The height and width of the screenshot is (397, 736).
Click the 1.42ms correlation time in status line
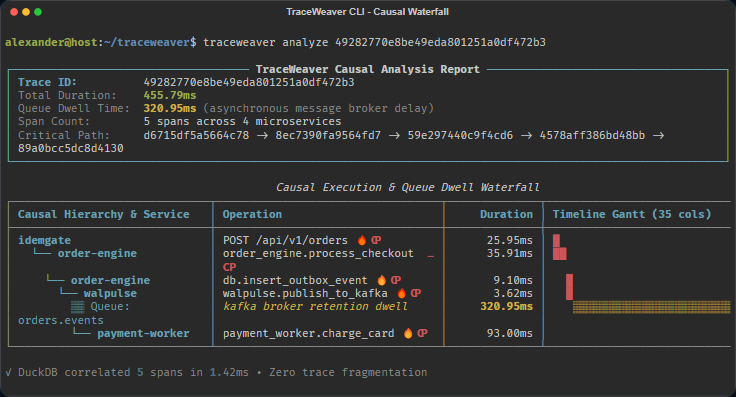point(229,373)
